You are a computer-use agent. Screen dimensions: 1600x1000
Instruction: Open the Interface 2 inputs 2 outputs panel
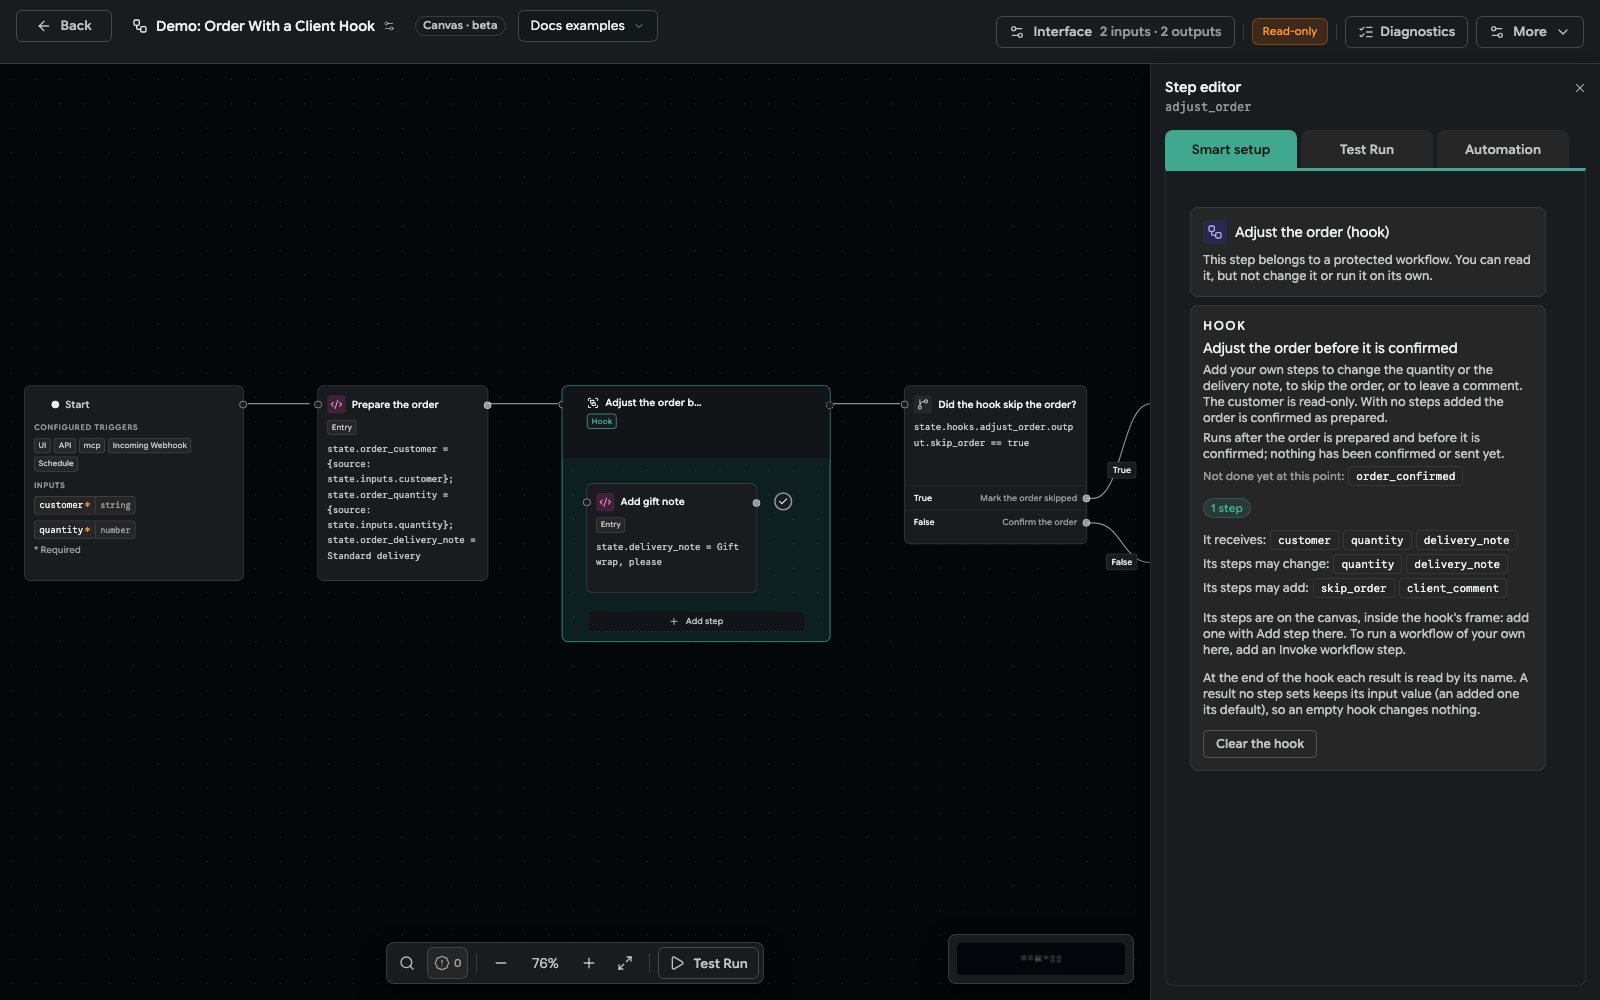(1115, 32)
